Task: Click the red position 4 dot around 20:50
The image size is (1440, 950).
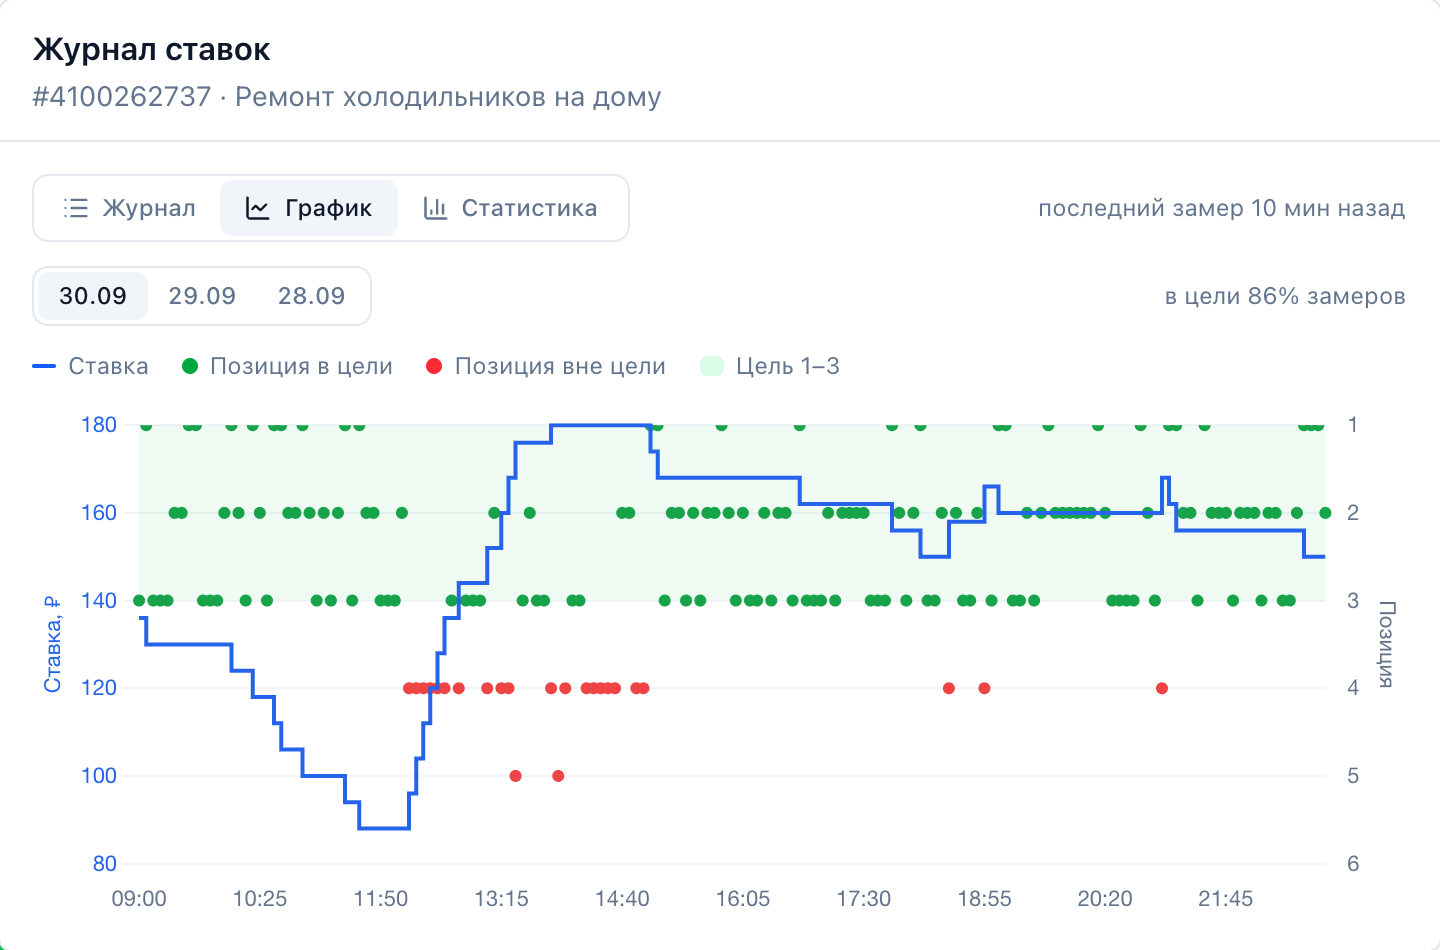Action: [x=1162, y=688]
